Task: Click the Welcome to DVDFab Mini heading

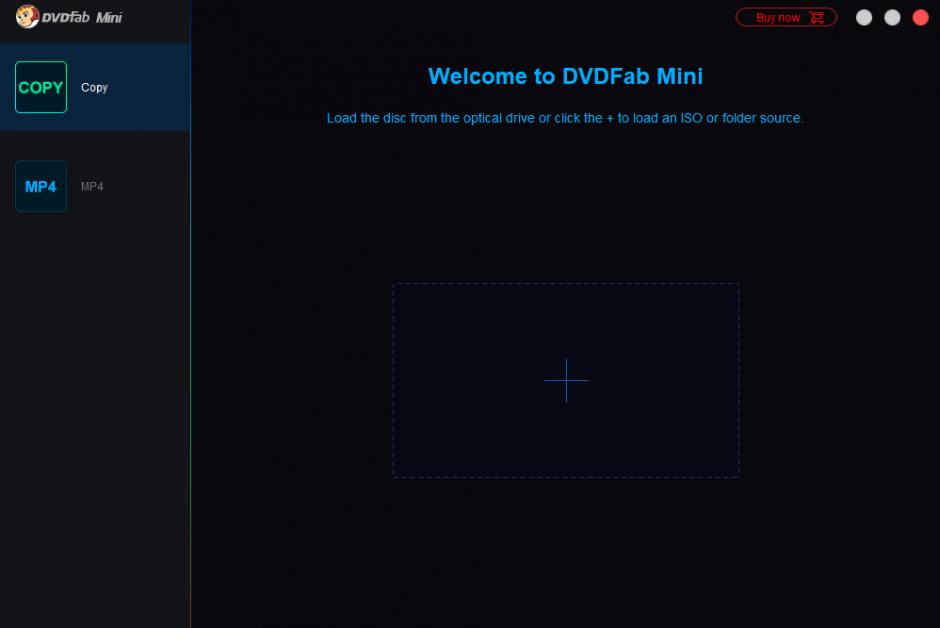Action: point(565,76)
